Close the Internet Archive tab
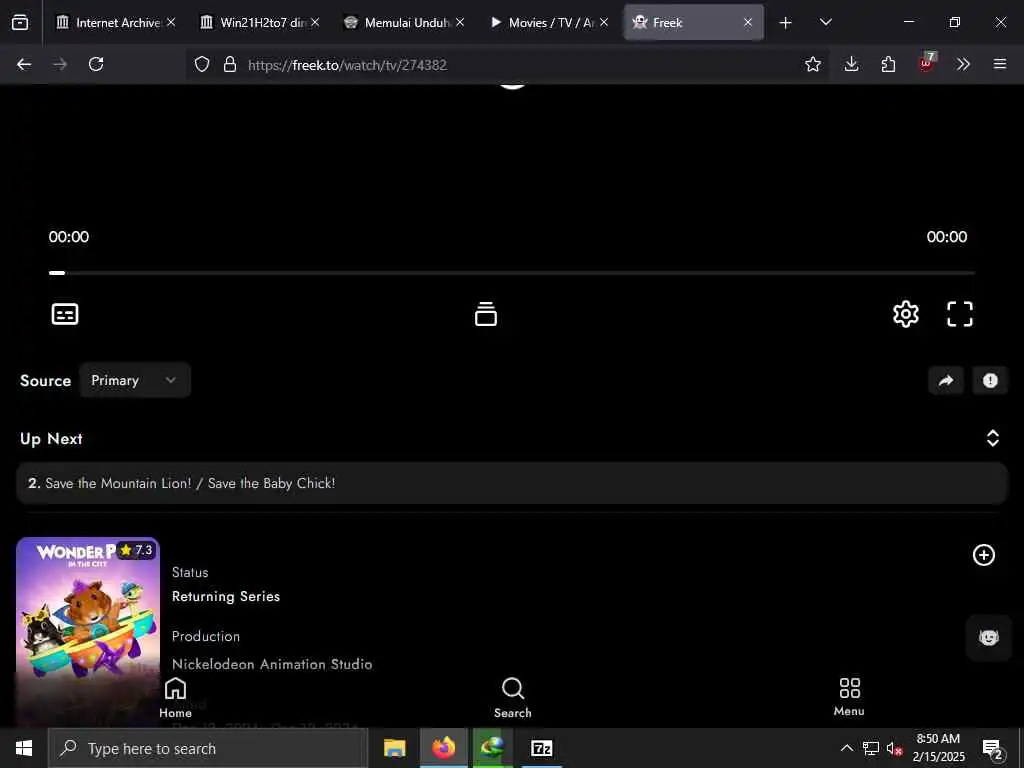This screenshot has width=1024, height=768. 171,22
